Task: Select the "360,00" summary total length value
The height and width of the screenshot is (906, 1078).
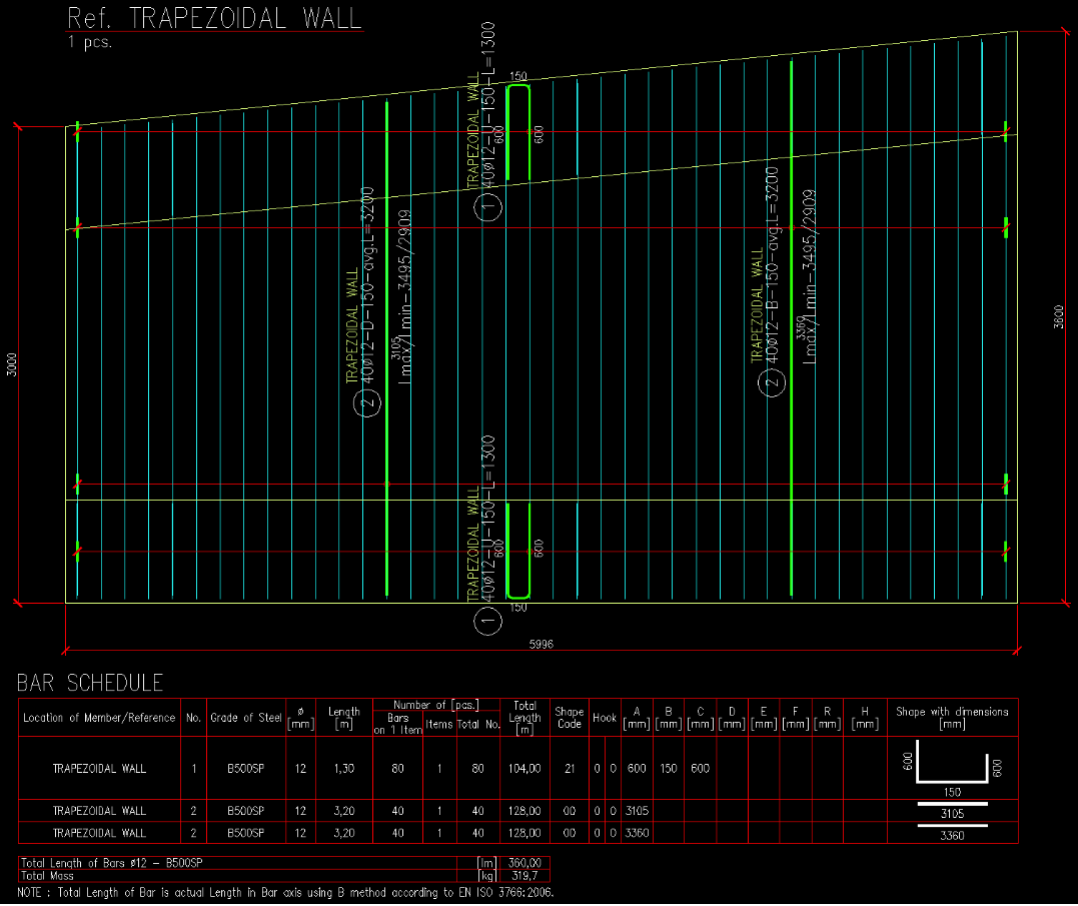Action: [x=525, y=863]
